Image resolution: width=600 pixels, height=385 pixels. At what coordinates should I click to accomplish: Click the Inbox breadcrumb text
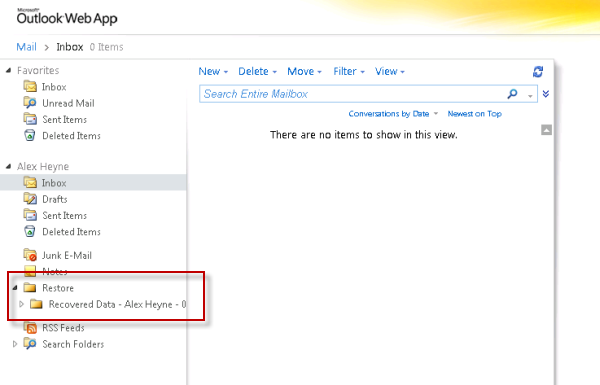[70, 47]
